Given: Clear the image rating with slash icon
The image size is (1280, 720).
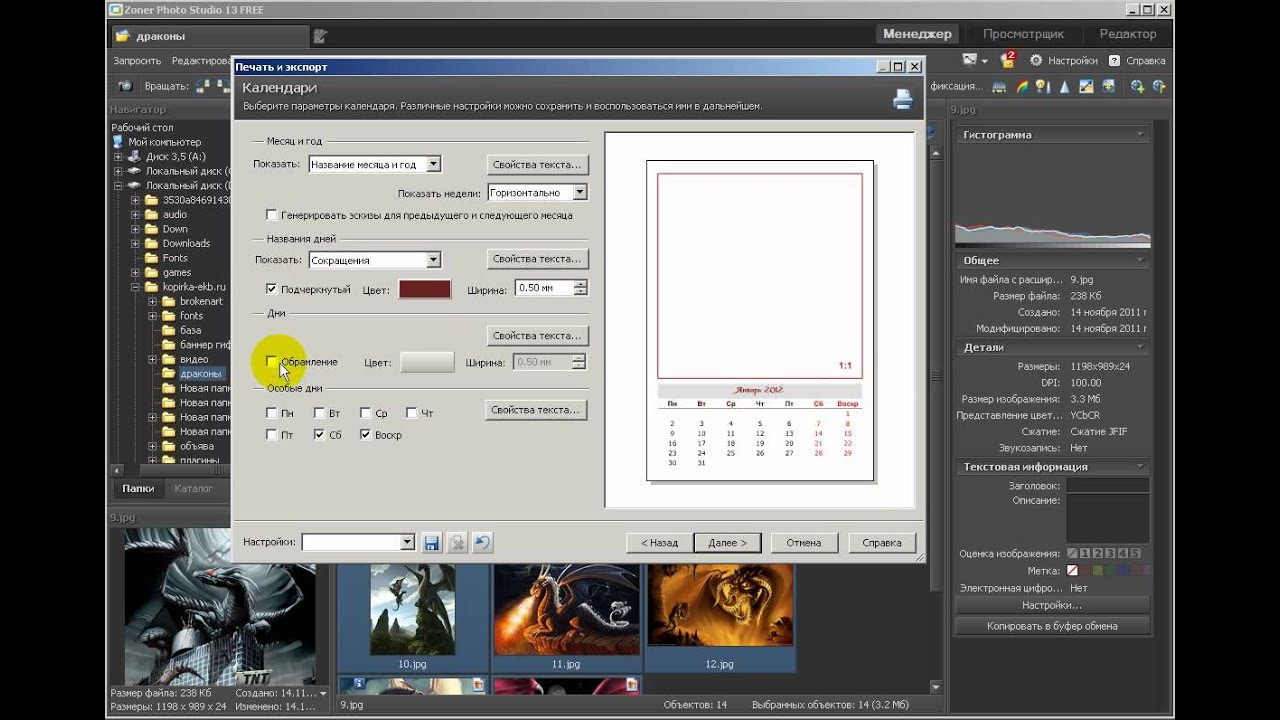Looking at the screenshot, I should point(1073,553).
